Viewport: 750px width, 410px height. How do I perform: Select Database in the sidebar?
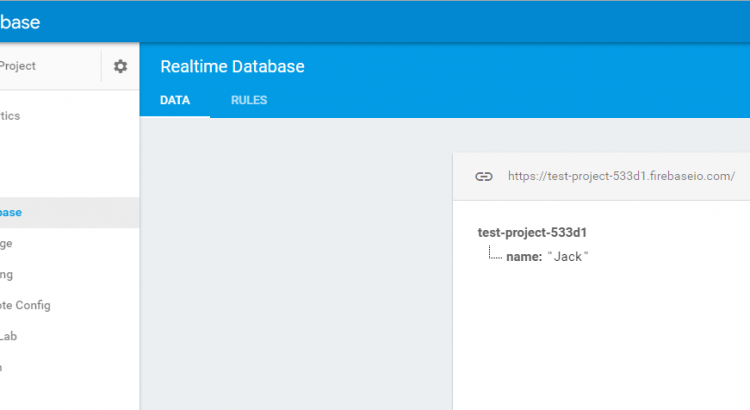click(x=12, y=212)
